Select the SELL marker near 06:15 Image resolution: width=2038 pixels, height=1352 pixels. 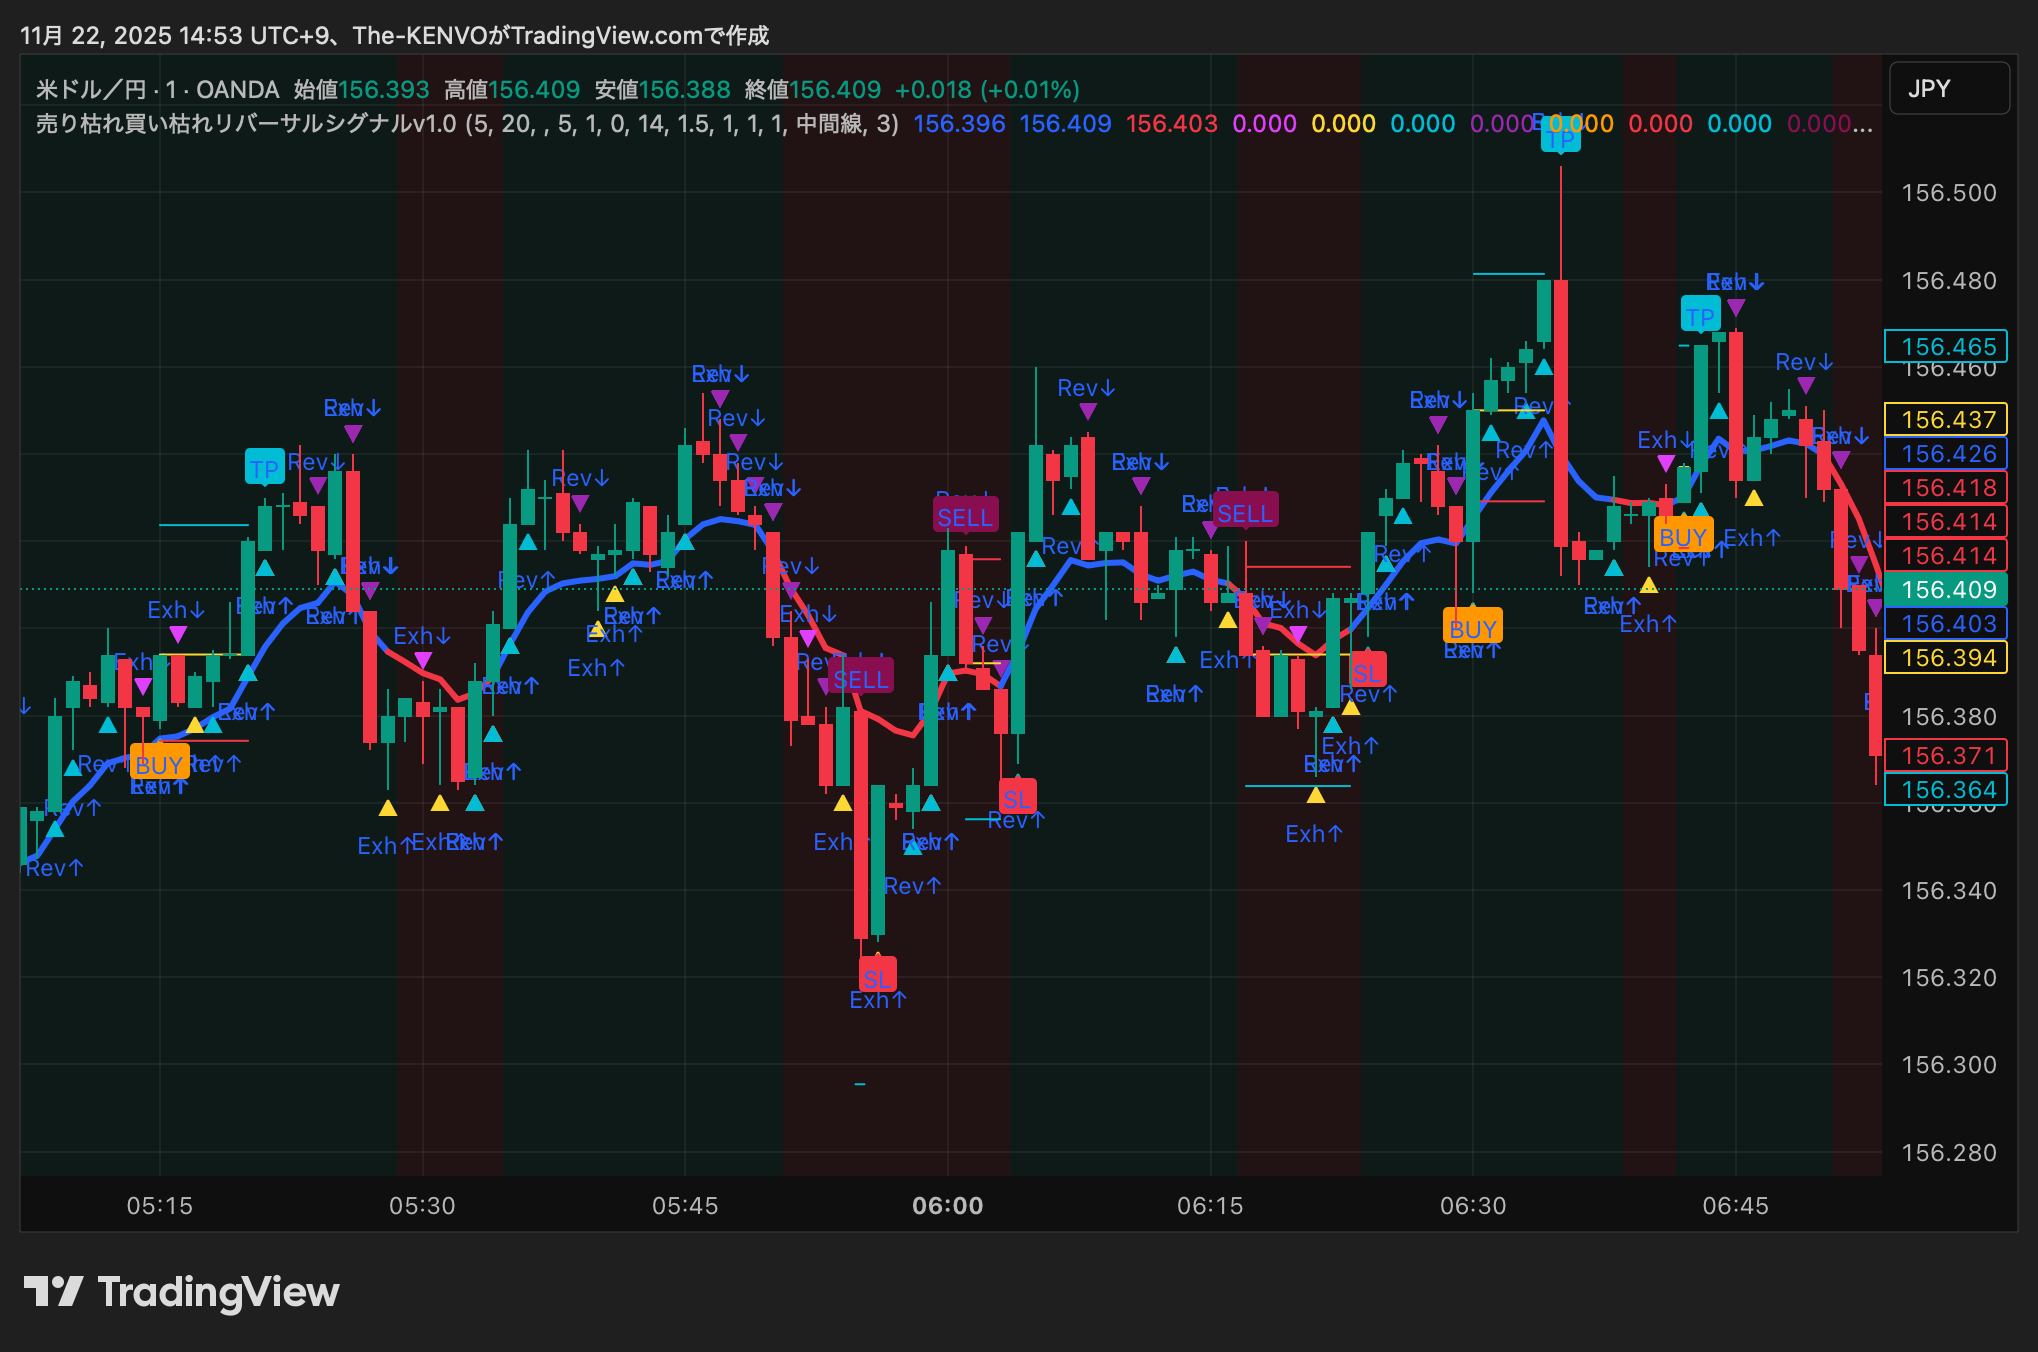pos(1244,513)
